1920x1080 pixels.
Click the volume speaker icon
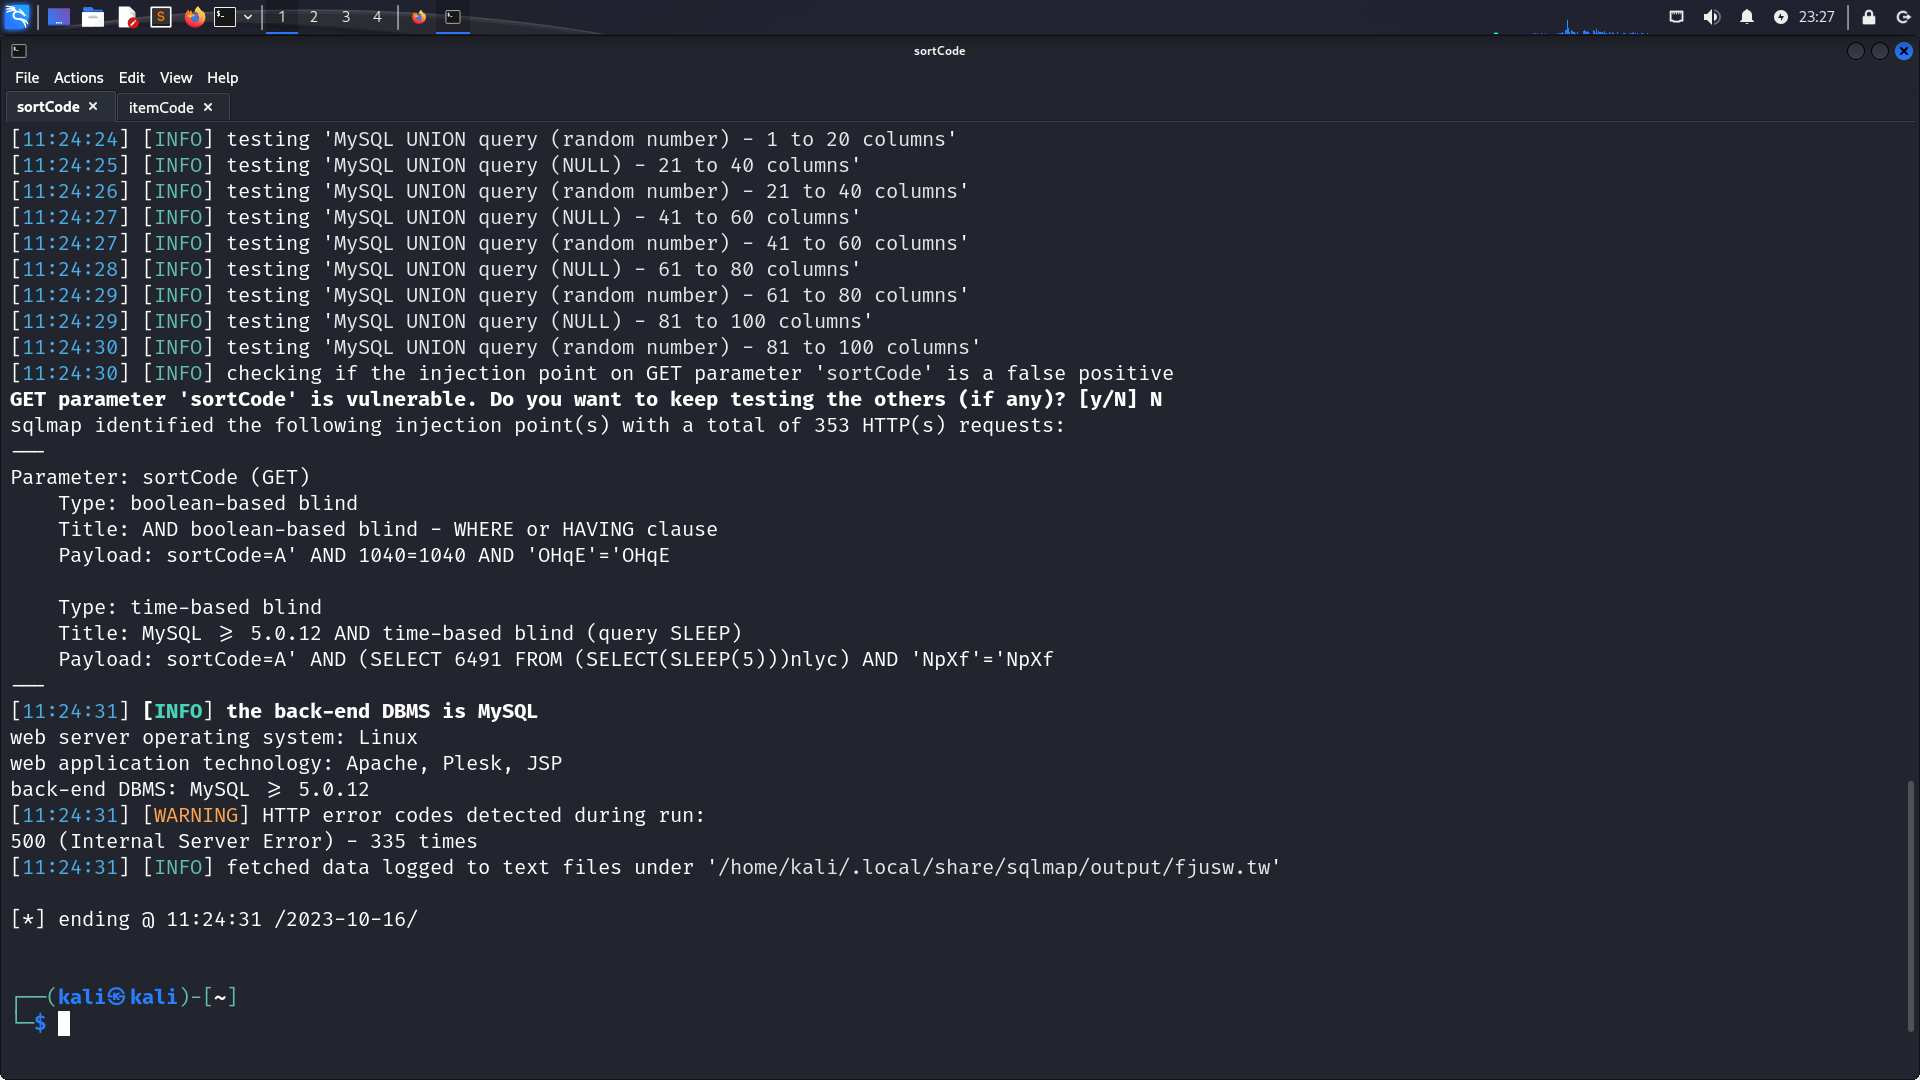point(1712,17)
